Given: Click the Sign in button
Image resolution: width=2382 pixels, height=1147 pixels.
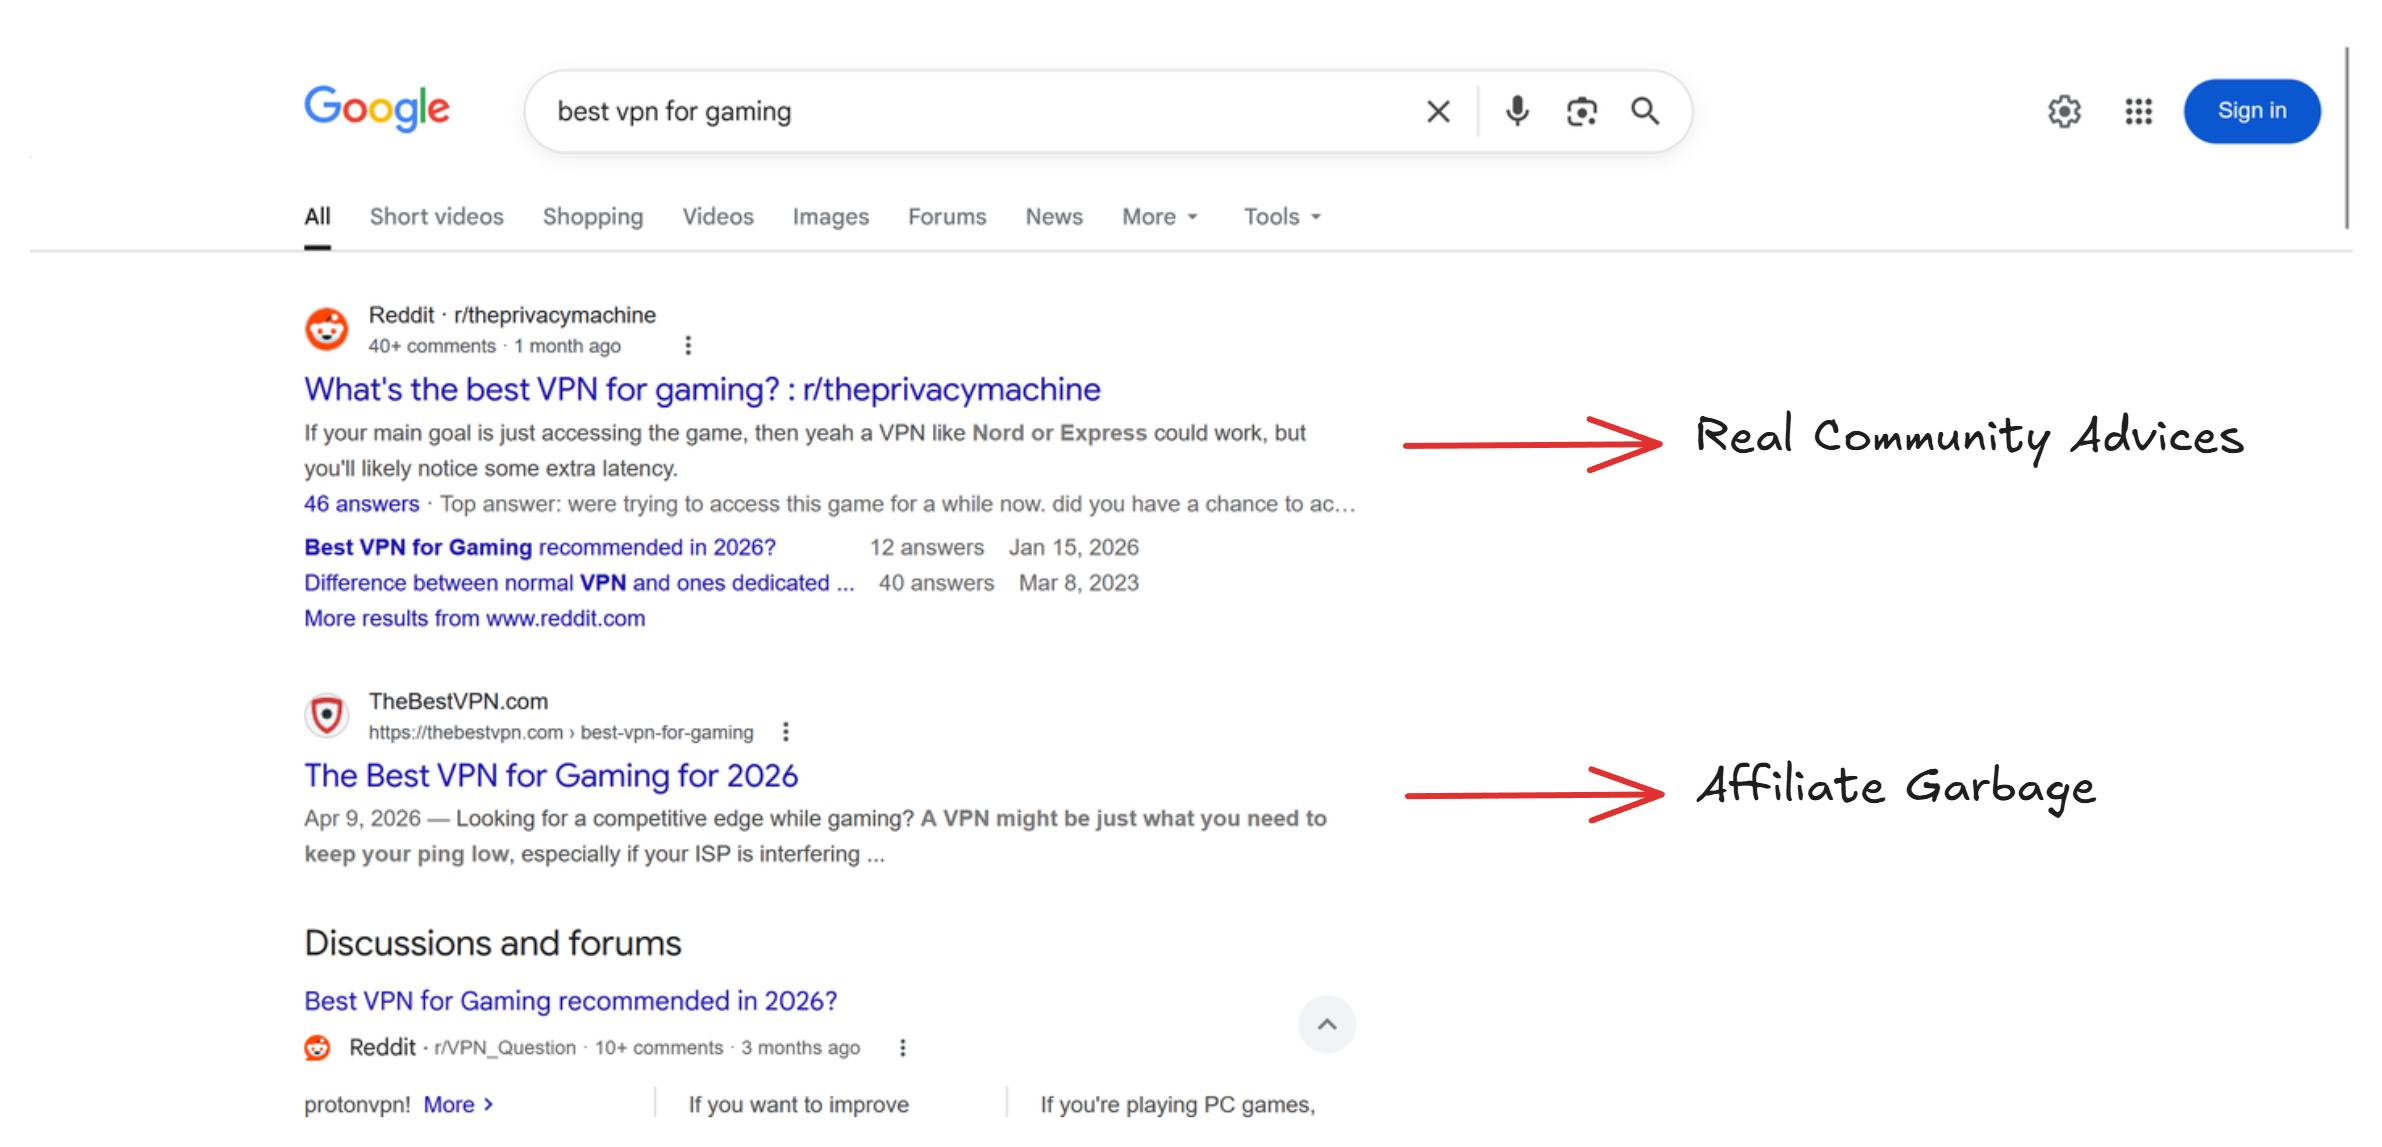Looking at the screenshot, I should (2251, 111).
